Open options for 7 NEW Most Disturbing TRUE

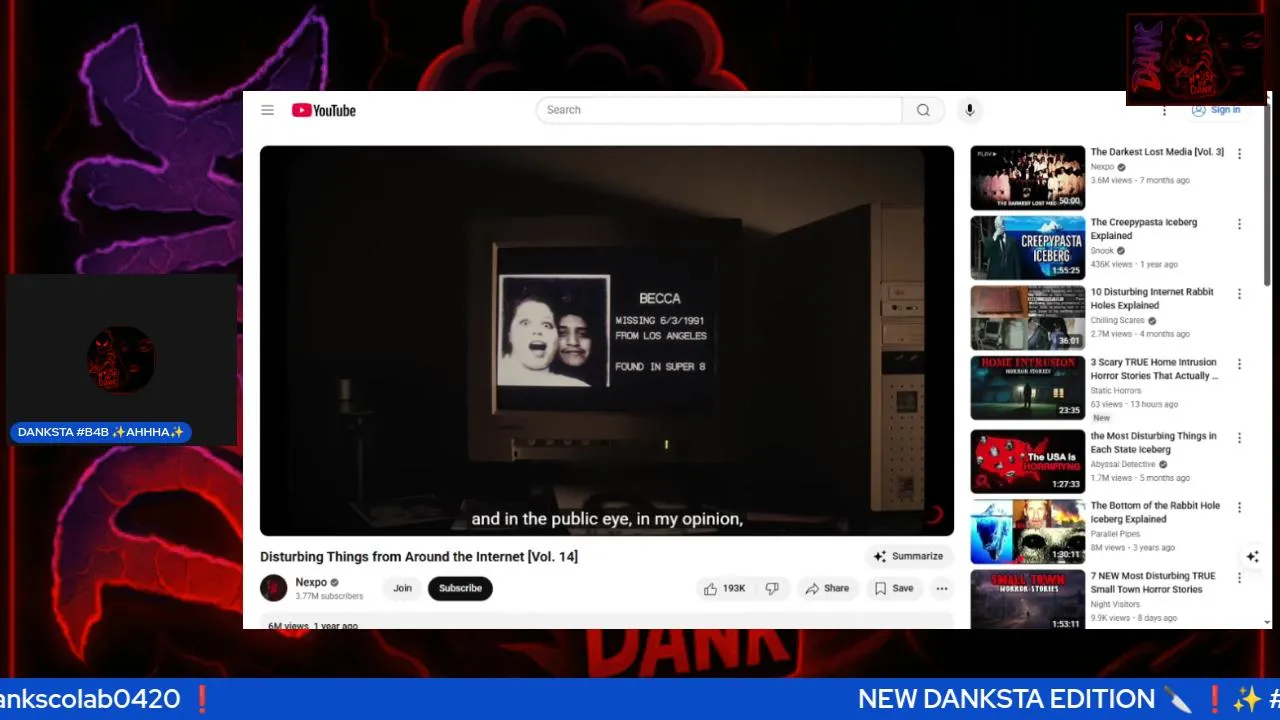point(1239,578)
